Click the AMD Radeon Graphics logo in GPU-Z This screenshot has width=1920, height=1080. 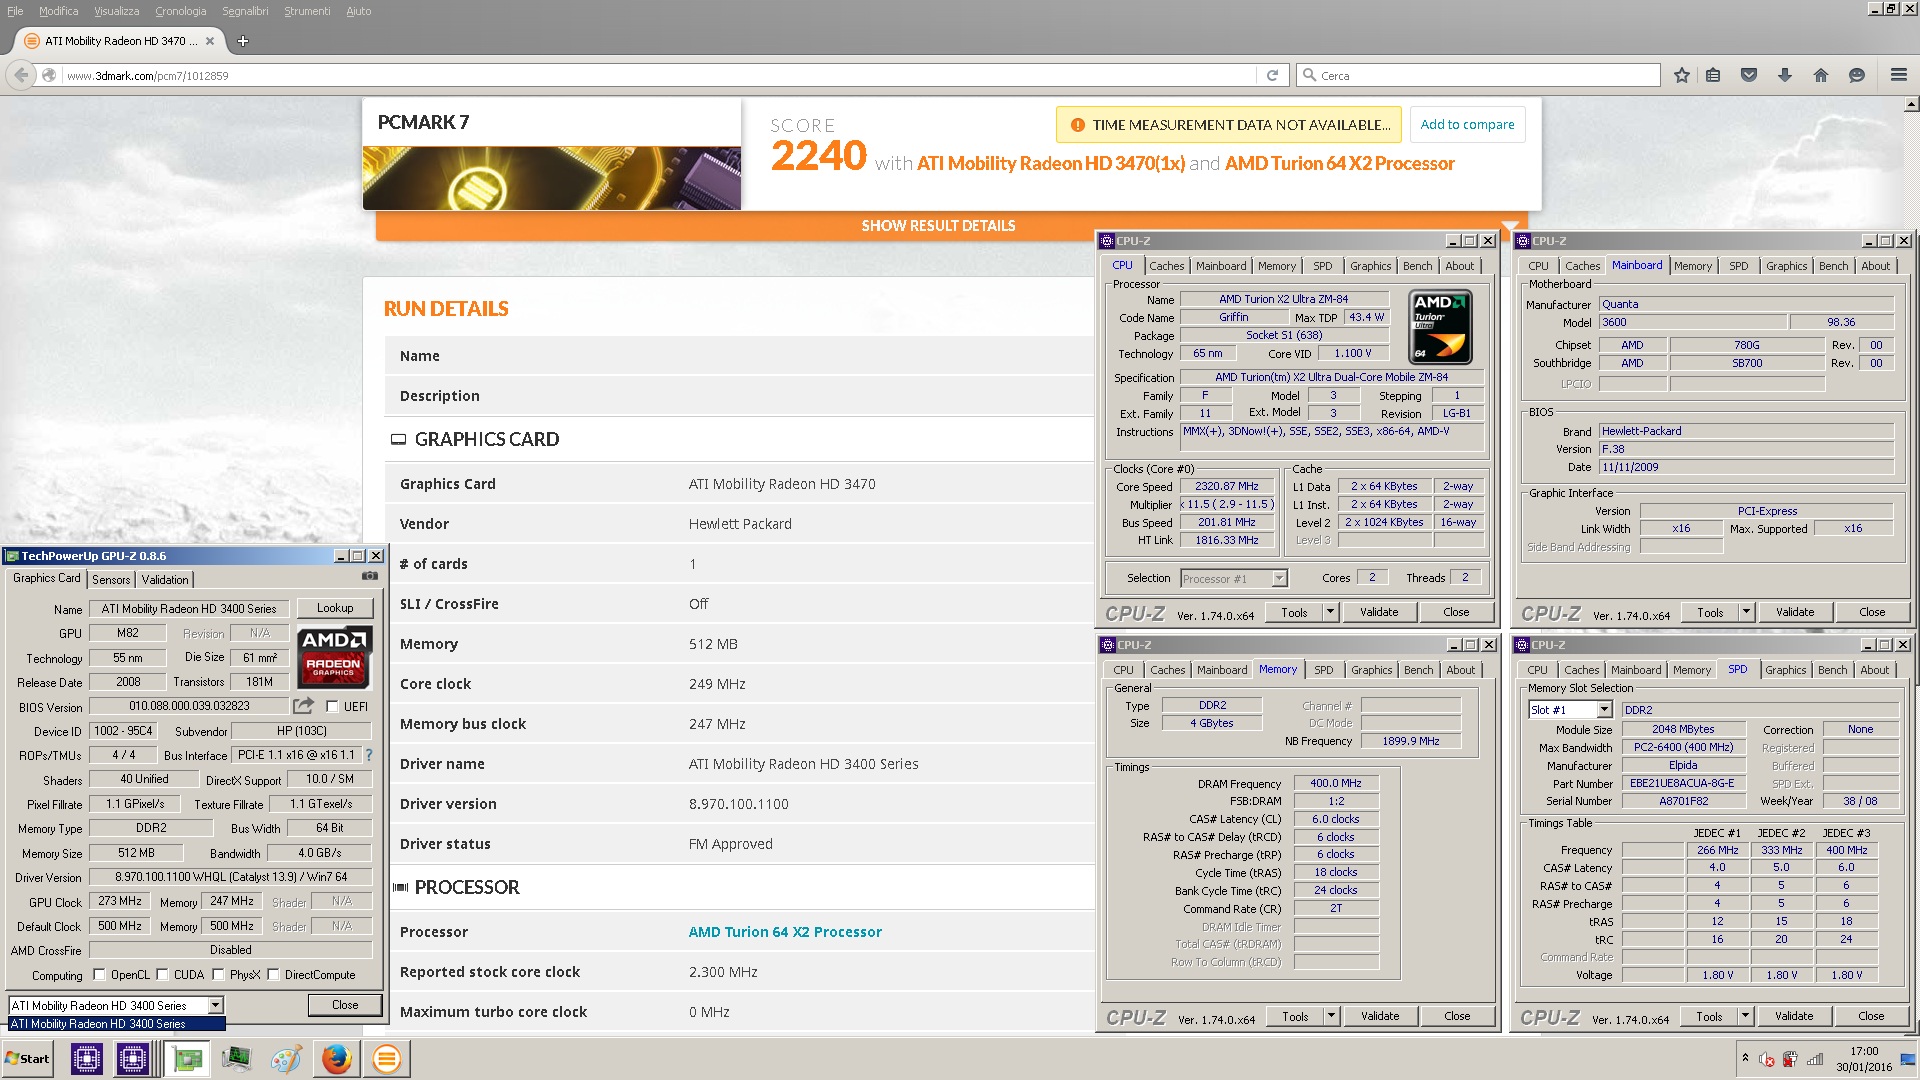click(335, 656)
